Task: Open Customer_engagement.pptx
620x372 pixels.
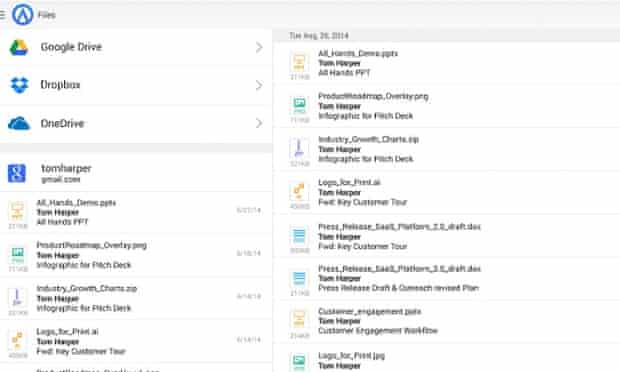Action: click(x=447, y=321)
